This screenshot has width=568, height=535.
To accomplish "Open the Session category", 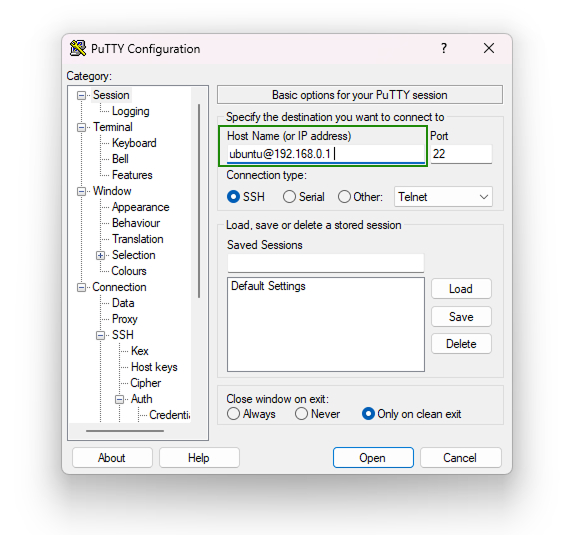I will tap(111, 95).
